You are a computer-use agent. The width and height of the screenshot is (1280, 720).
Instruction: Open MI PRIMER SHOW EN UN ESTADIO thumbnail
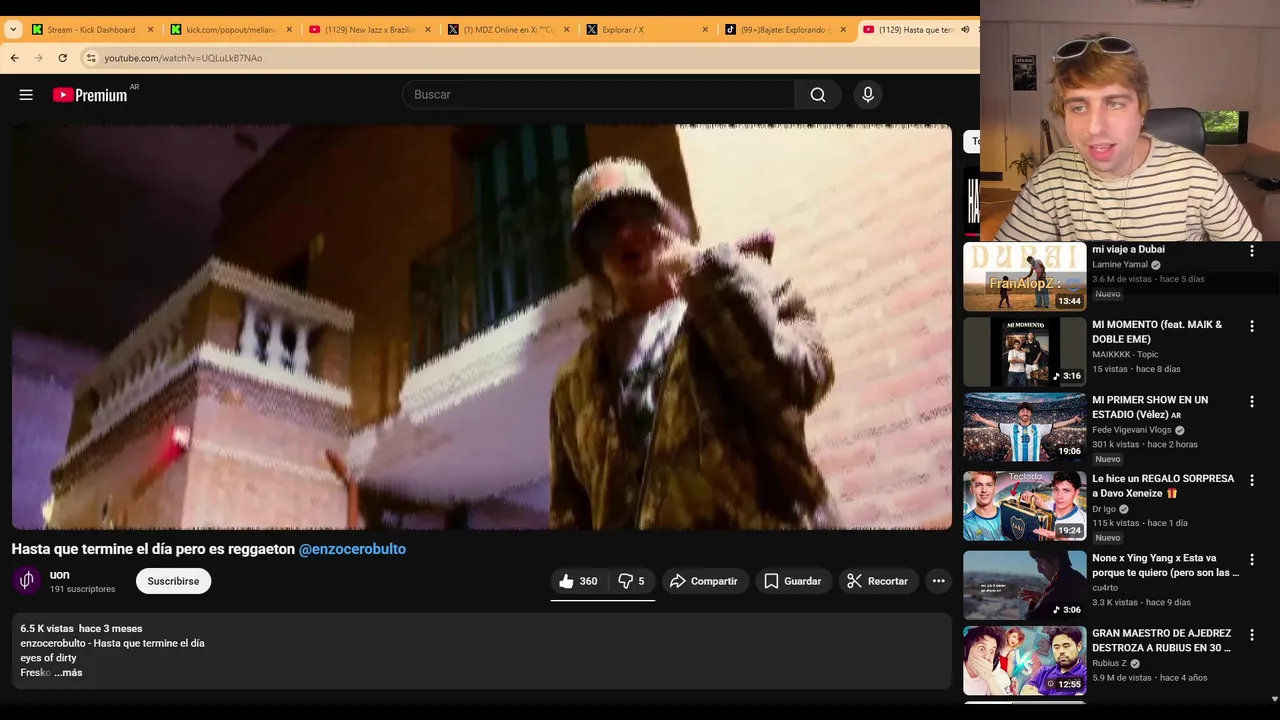click(x=1024, y=427)
